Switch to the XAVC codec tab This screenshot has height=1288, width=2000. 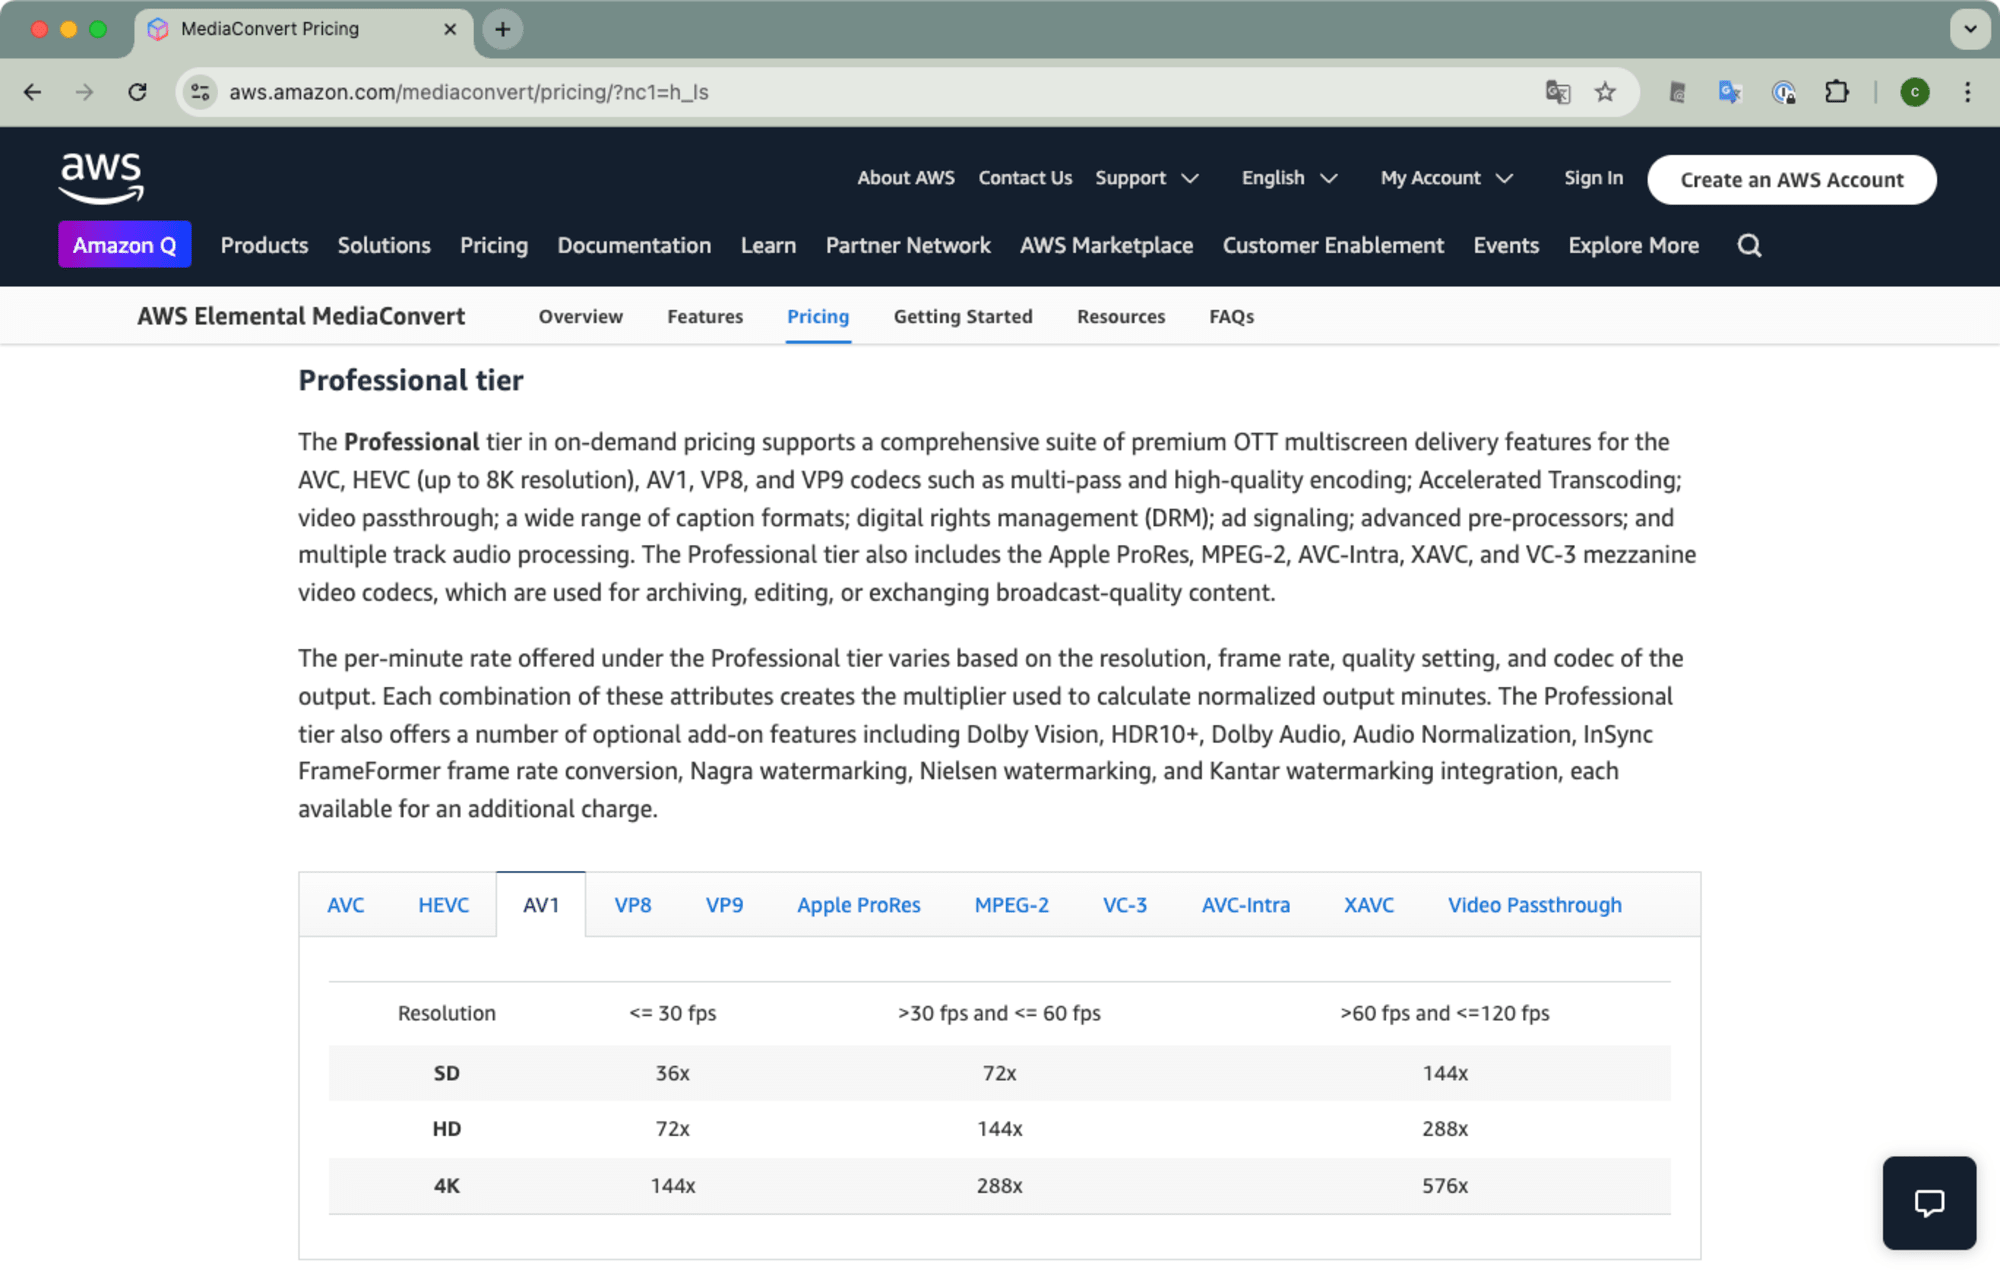click(1369, 905)
